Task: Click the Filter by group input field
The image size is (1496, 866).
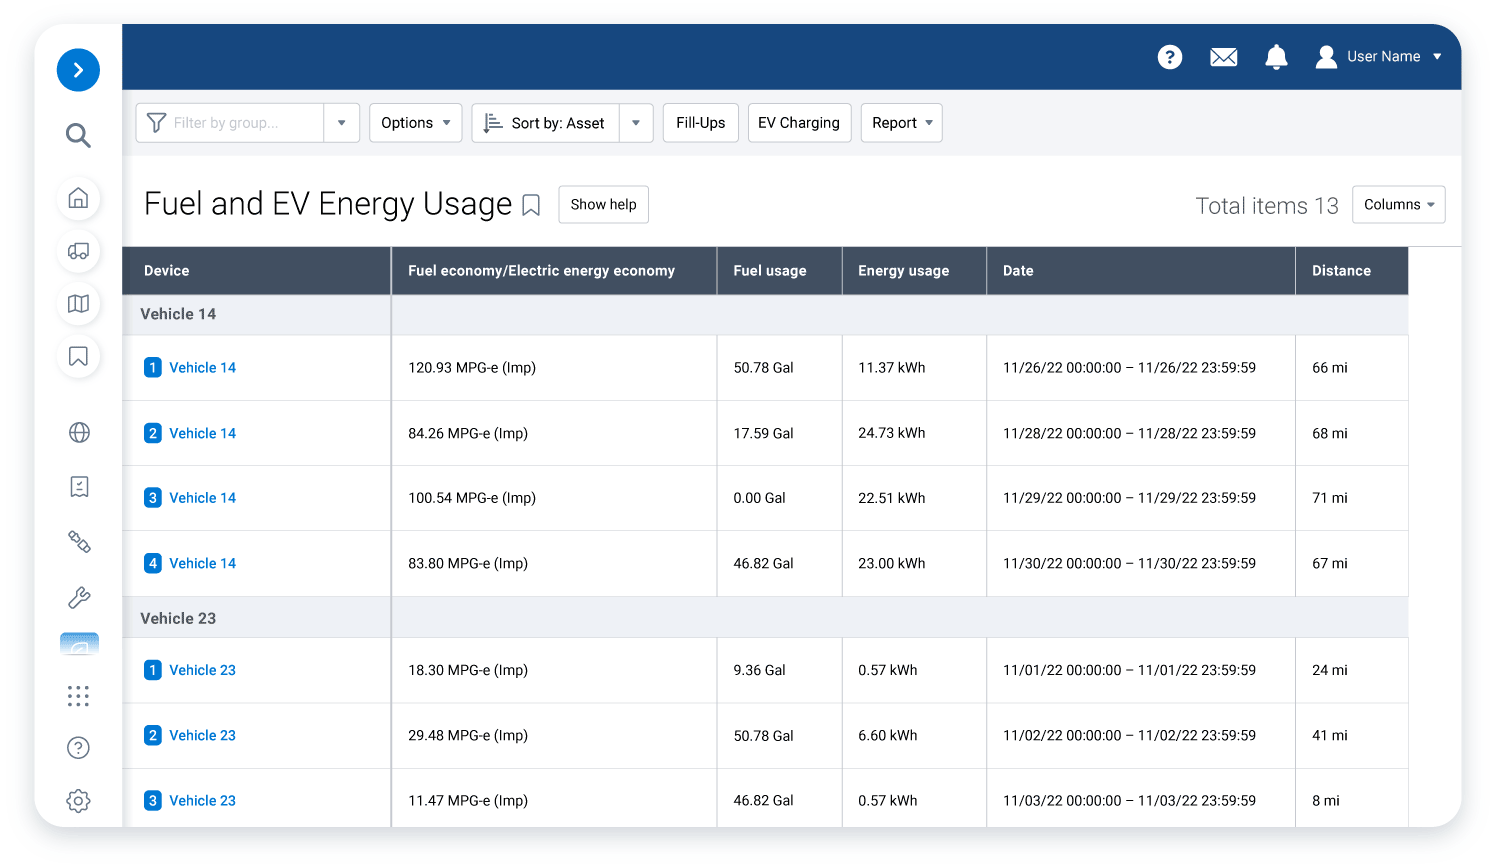Action: [x=240, y=123]
